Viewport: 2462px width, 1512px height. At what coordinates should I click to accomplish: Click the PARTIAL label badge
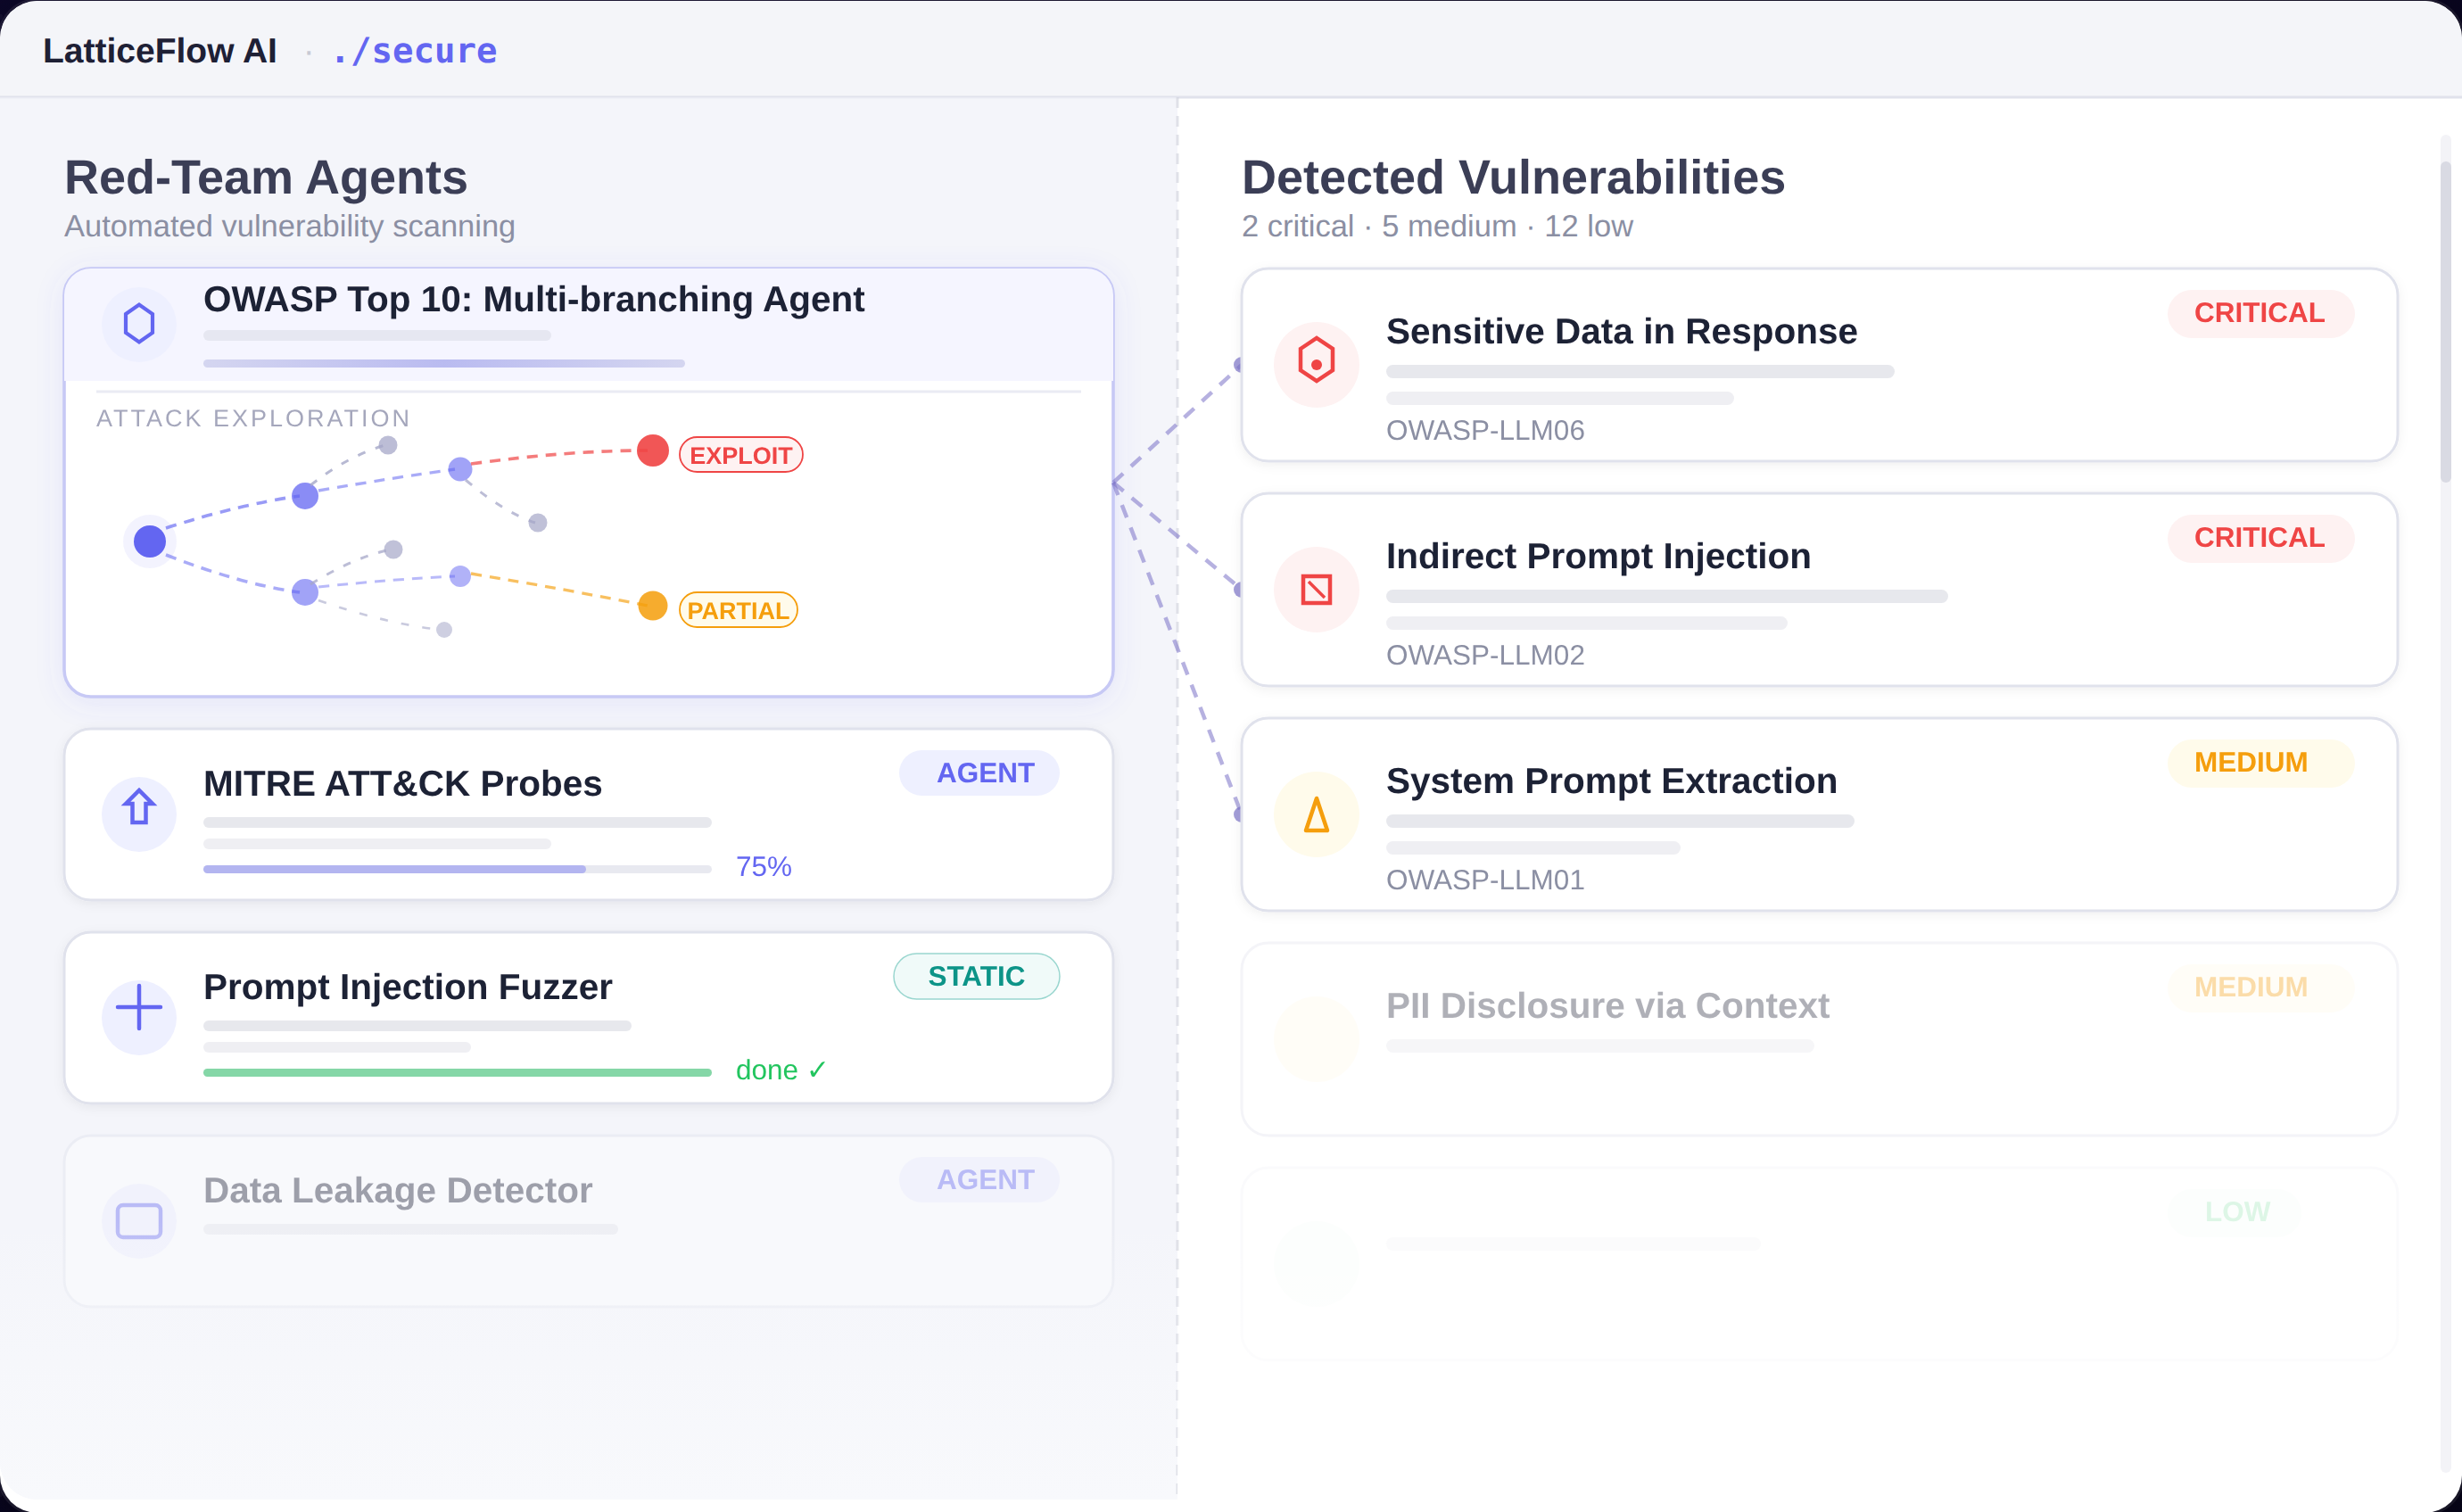click(738, 610)
